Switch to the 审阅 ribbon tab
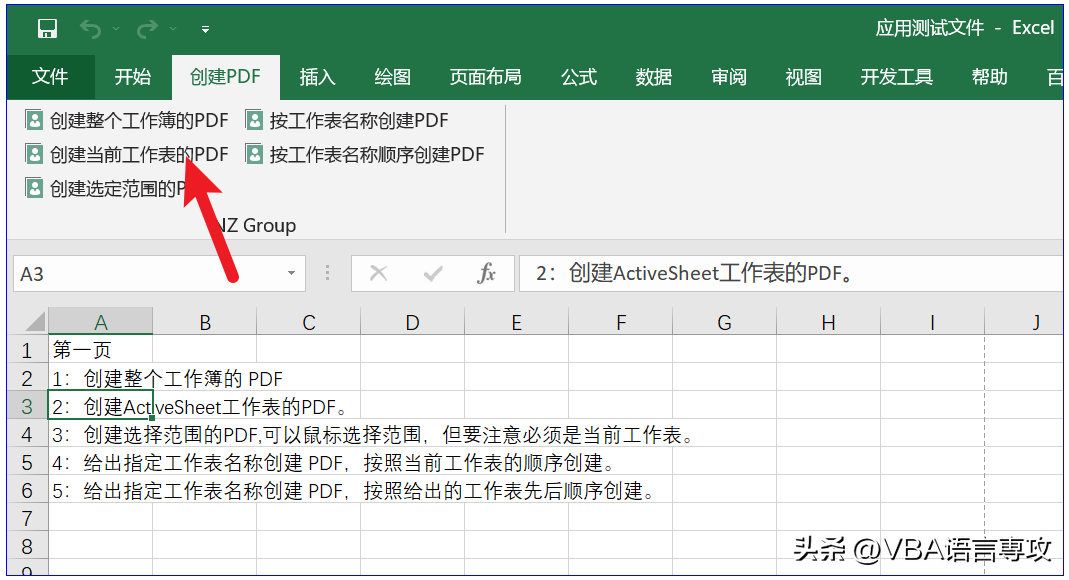Screen dimensions: 1069x580 [729, 77]
